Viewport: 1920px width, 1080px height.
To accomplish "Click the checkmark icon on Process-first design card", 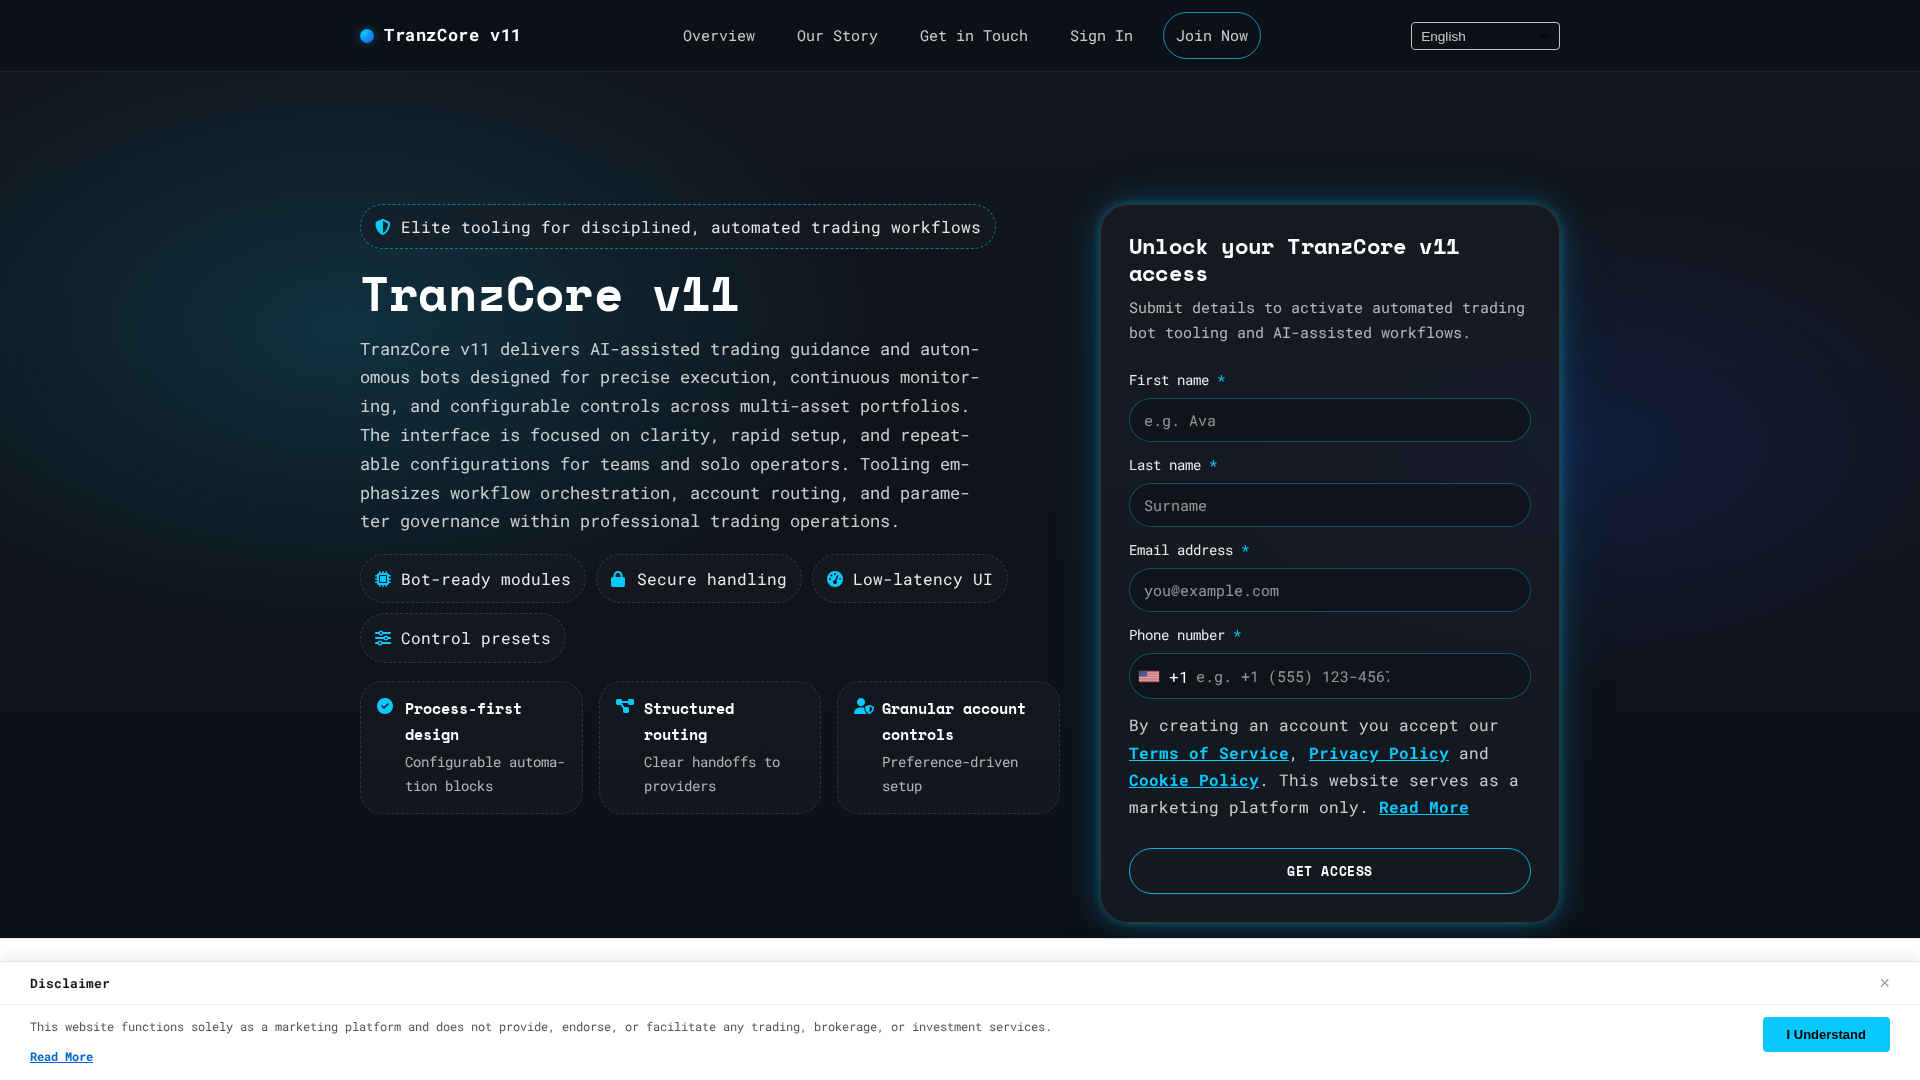I will coord(385,706).
